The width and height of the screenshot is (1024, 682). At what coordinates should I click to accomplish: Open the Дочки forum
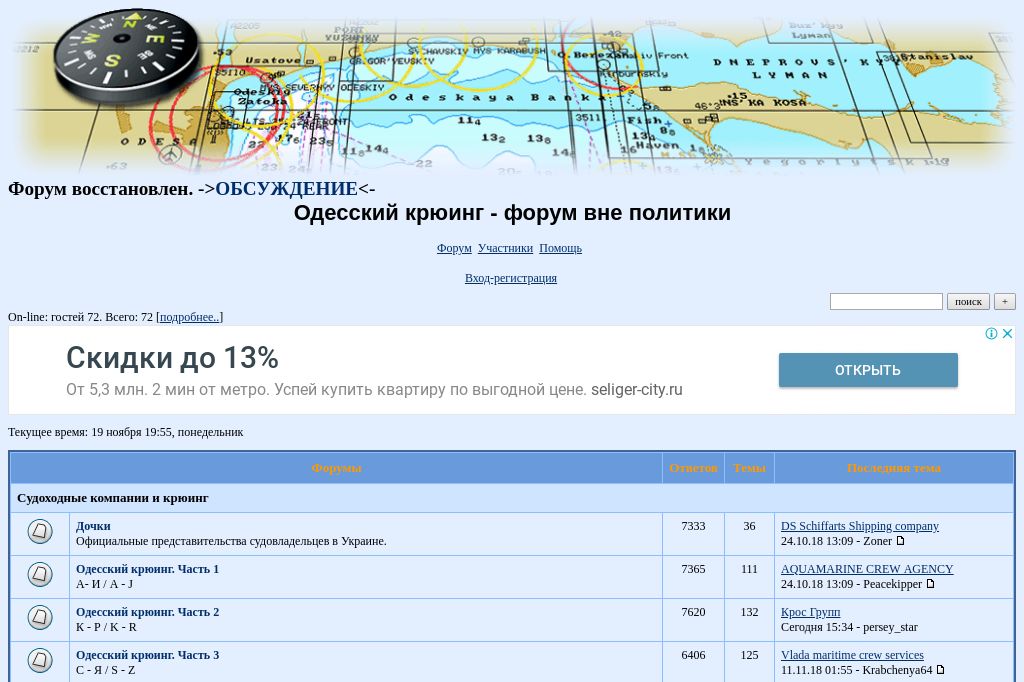(x=93, y=526)
